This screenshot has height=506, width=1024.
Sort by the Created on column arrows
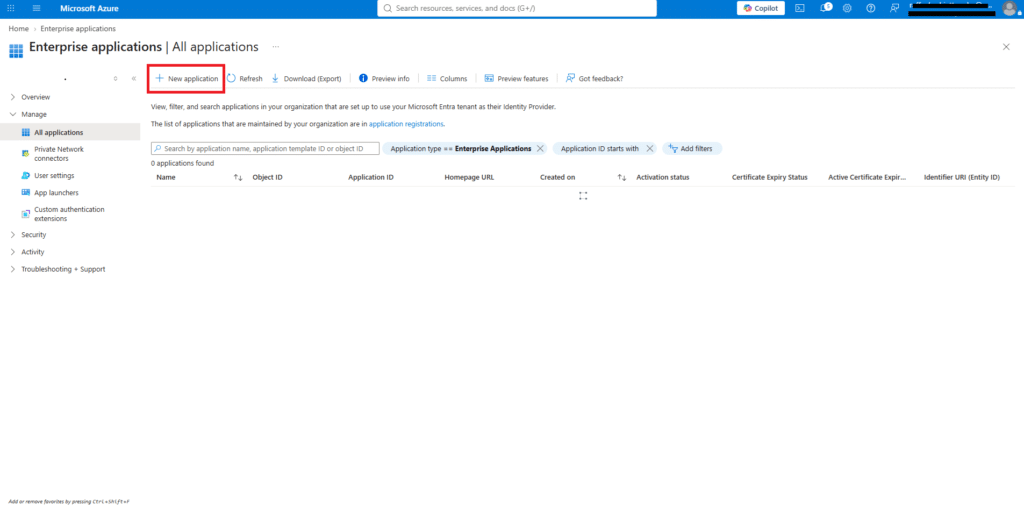[622, 178]
